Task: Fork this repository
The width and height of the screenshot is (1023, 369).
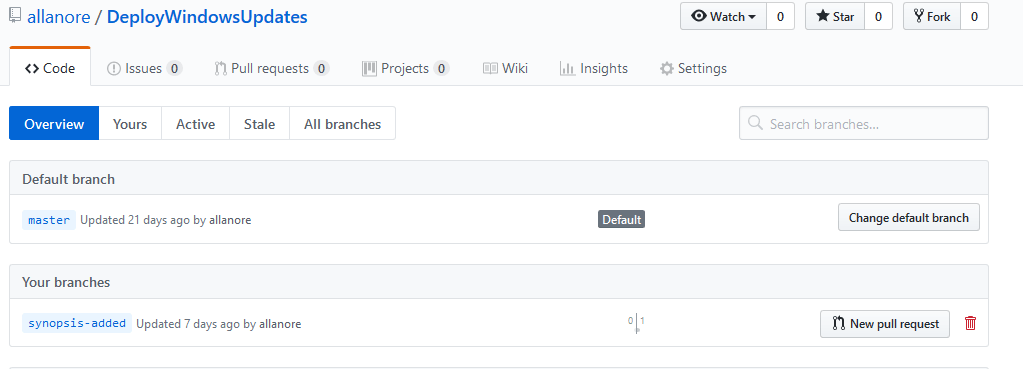Action: click(932, 16)
